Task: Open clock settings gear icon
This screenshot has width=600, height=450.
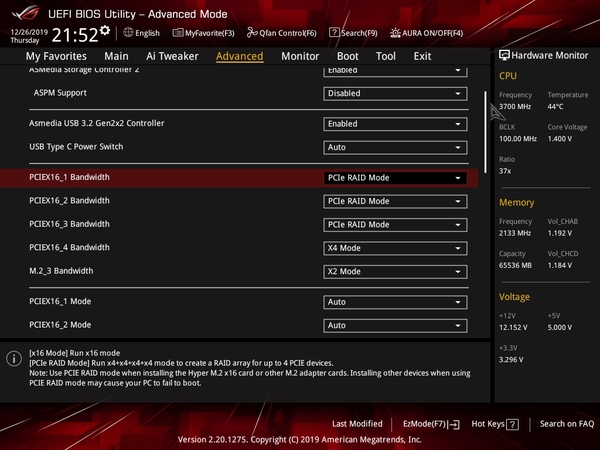Action: pyautogui.click(x=105, y=31)
